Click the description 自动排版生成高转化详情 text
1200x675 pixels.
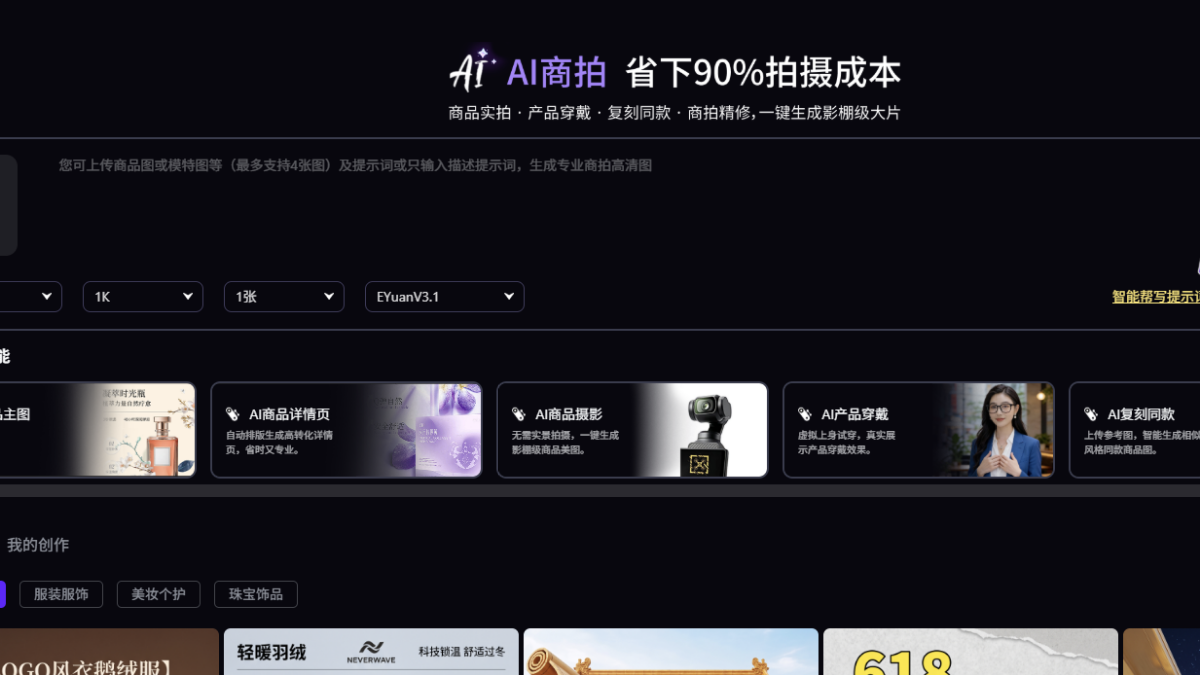[279, 435]
